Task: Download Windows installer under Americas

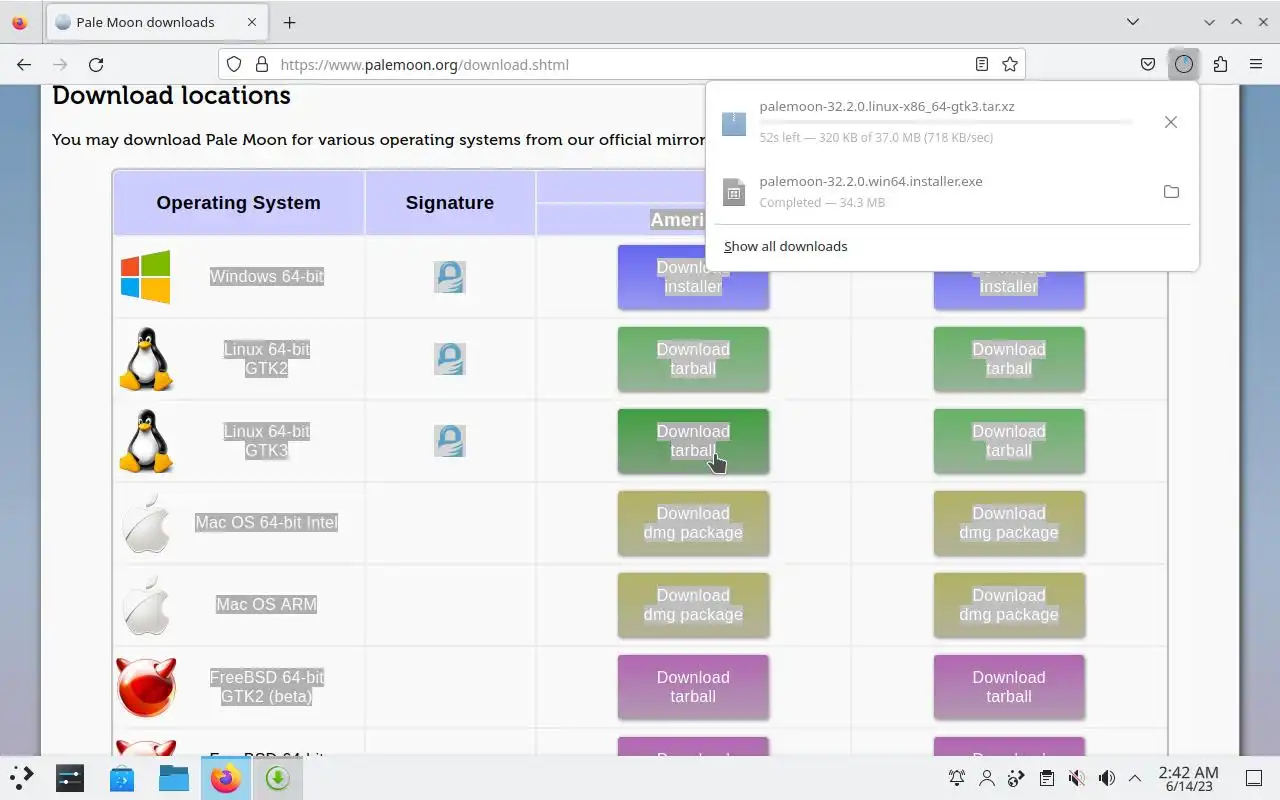Action: [693, 277]
